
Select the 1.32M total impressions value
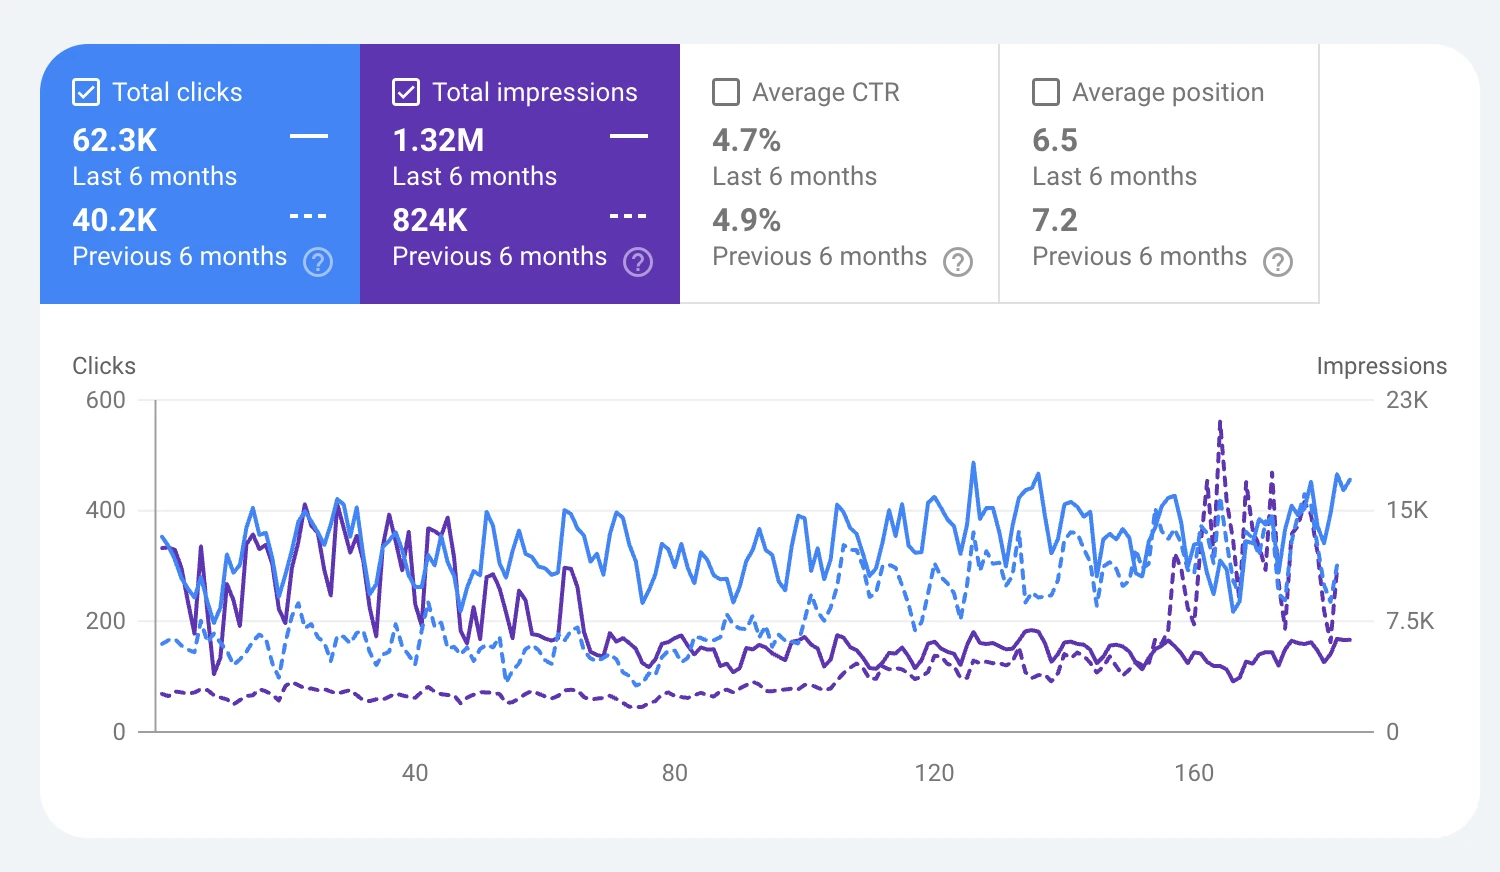click(x=438, y=140)
